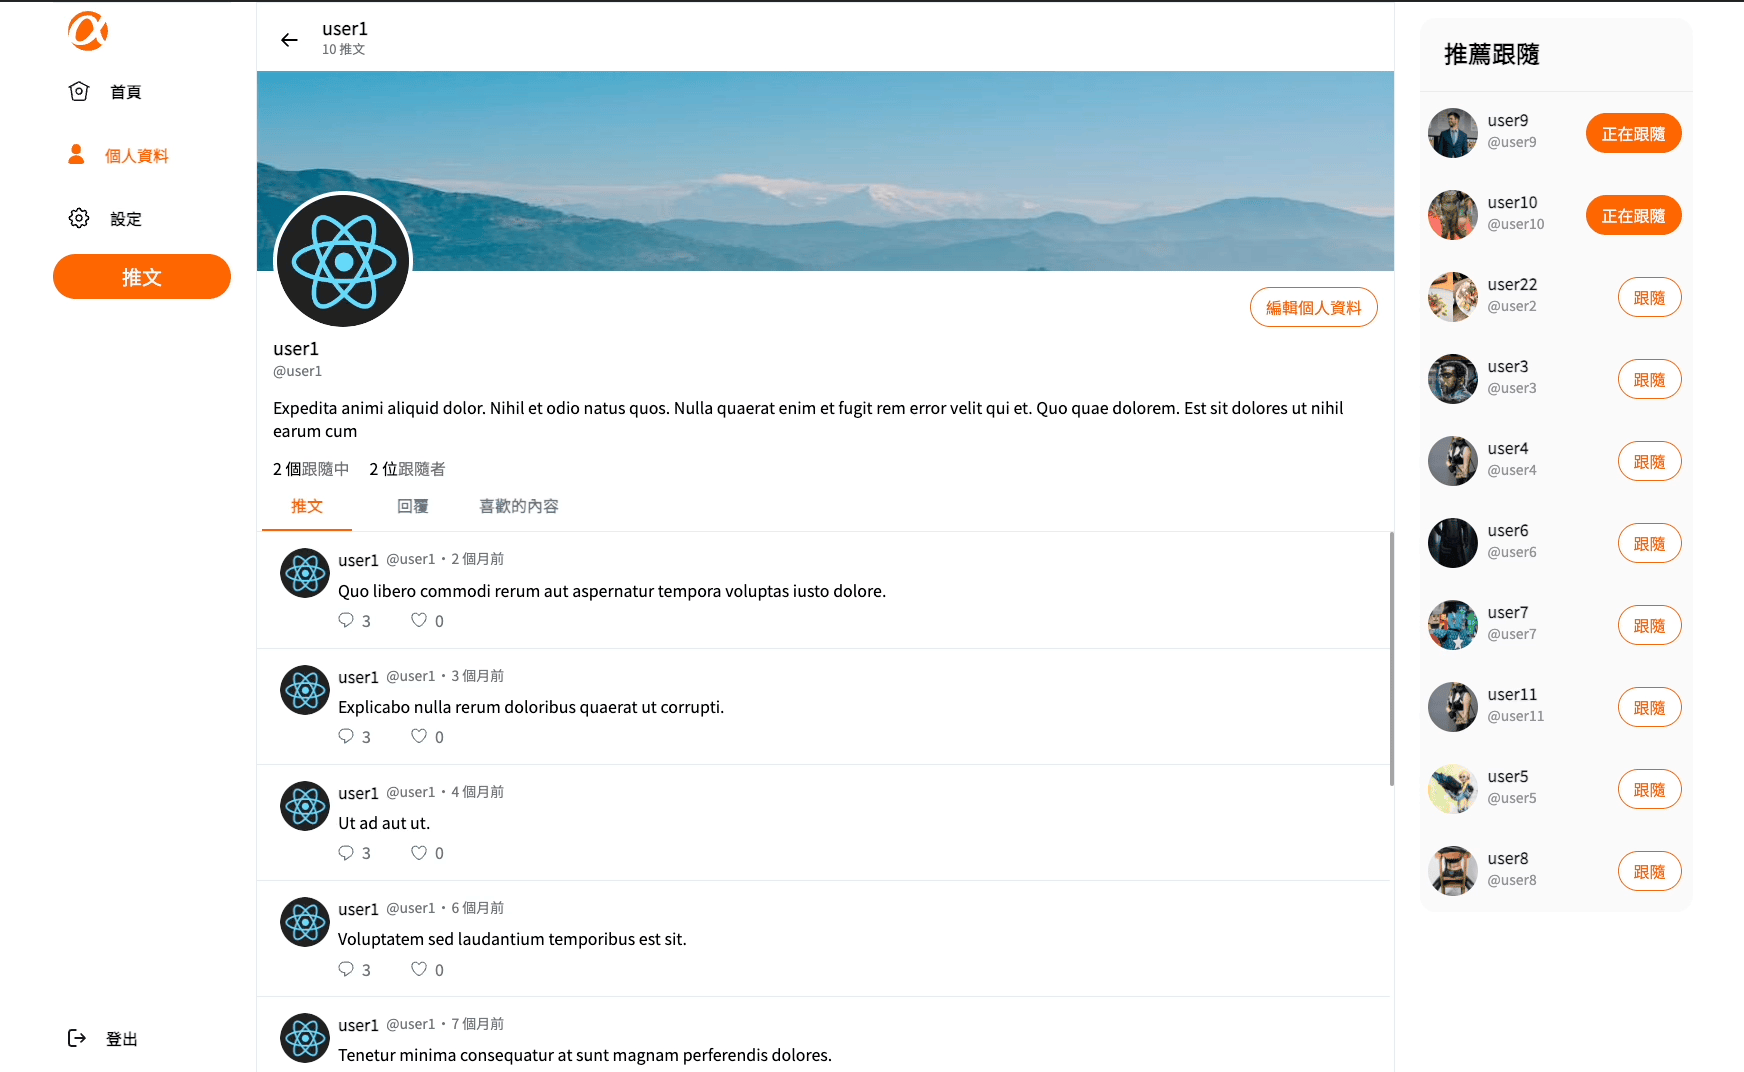Click the logout icon
1744x1072 pixels.
tap(77, 1038)
